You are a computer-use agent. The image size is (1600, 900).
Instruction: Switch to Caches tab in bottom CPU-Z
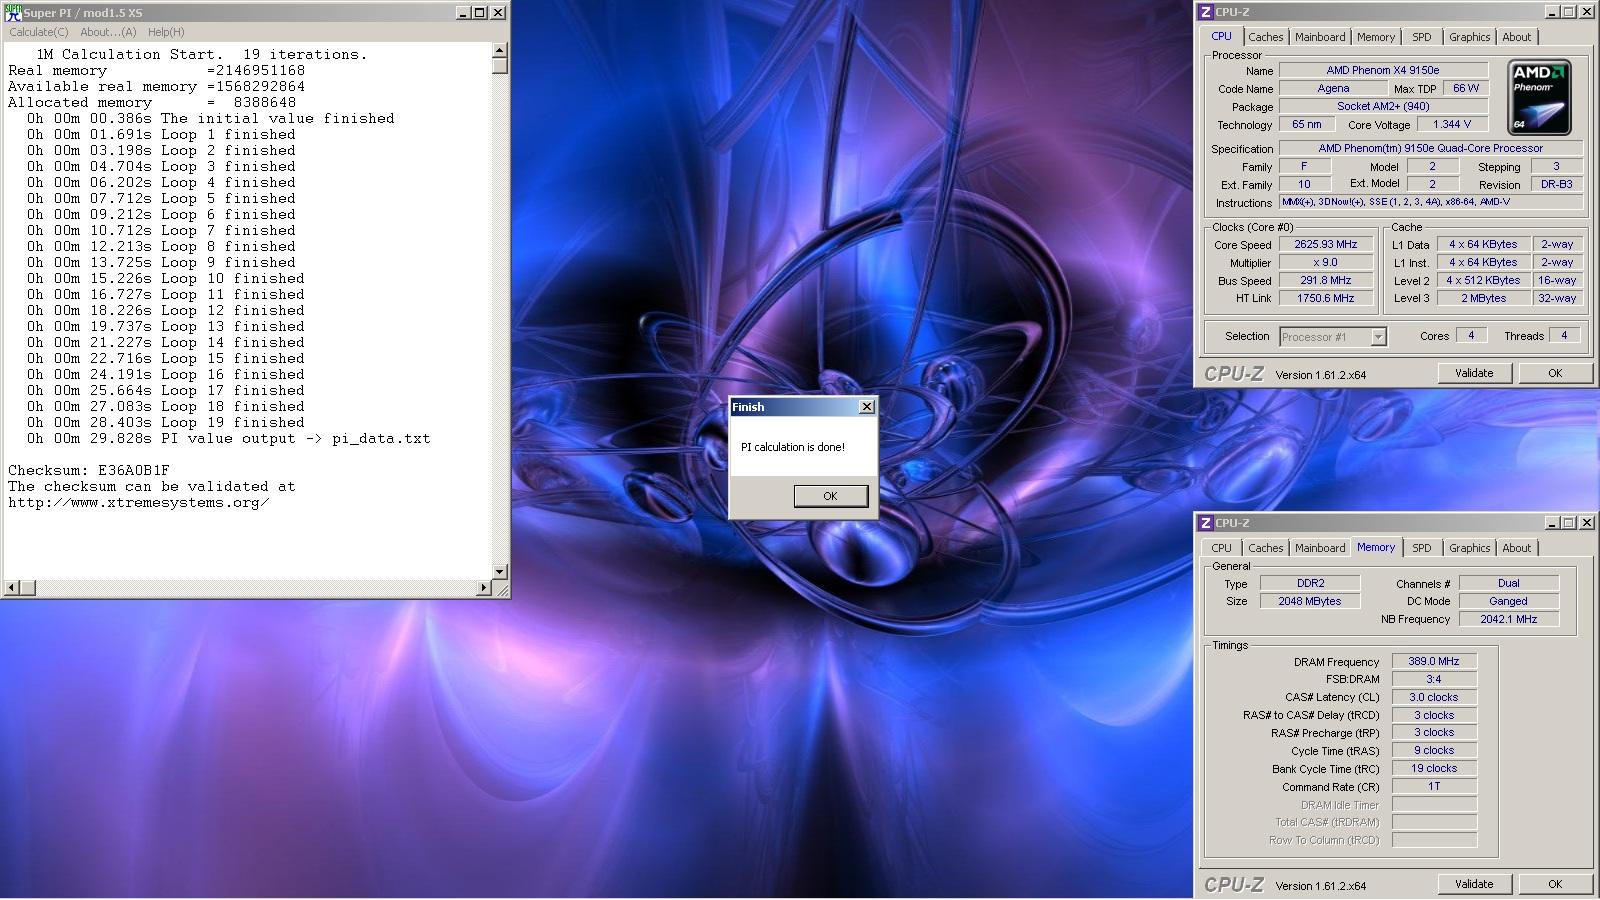[1265, 548]
